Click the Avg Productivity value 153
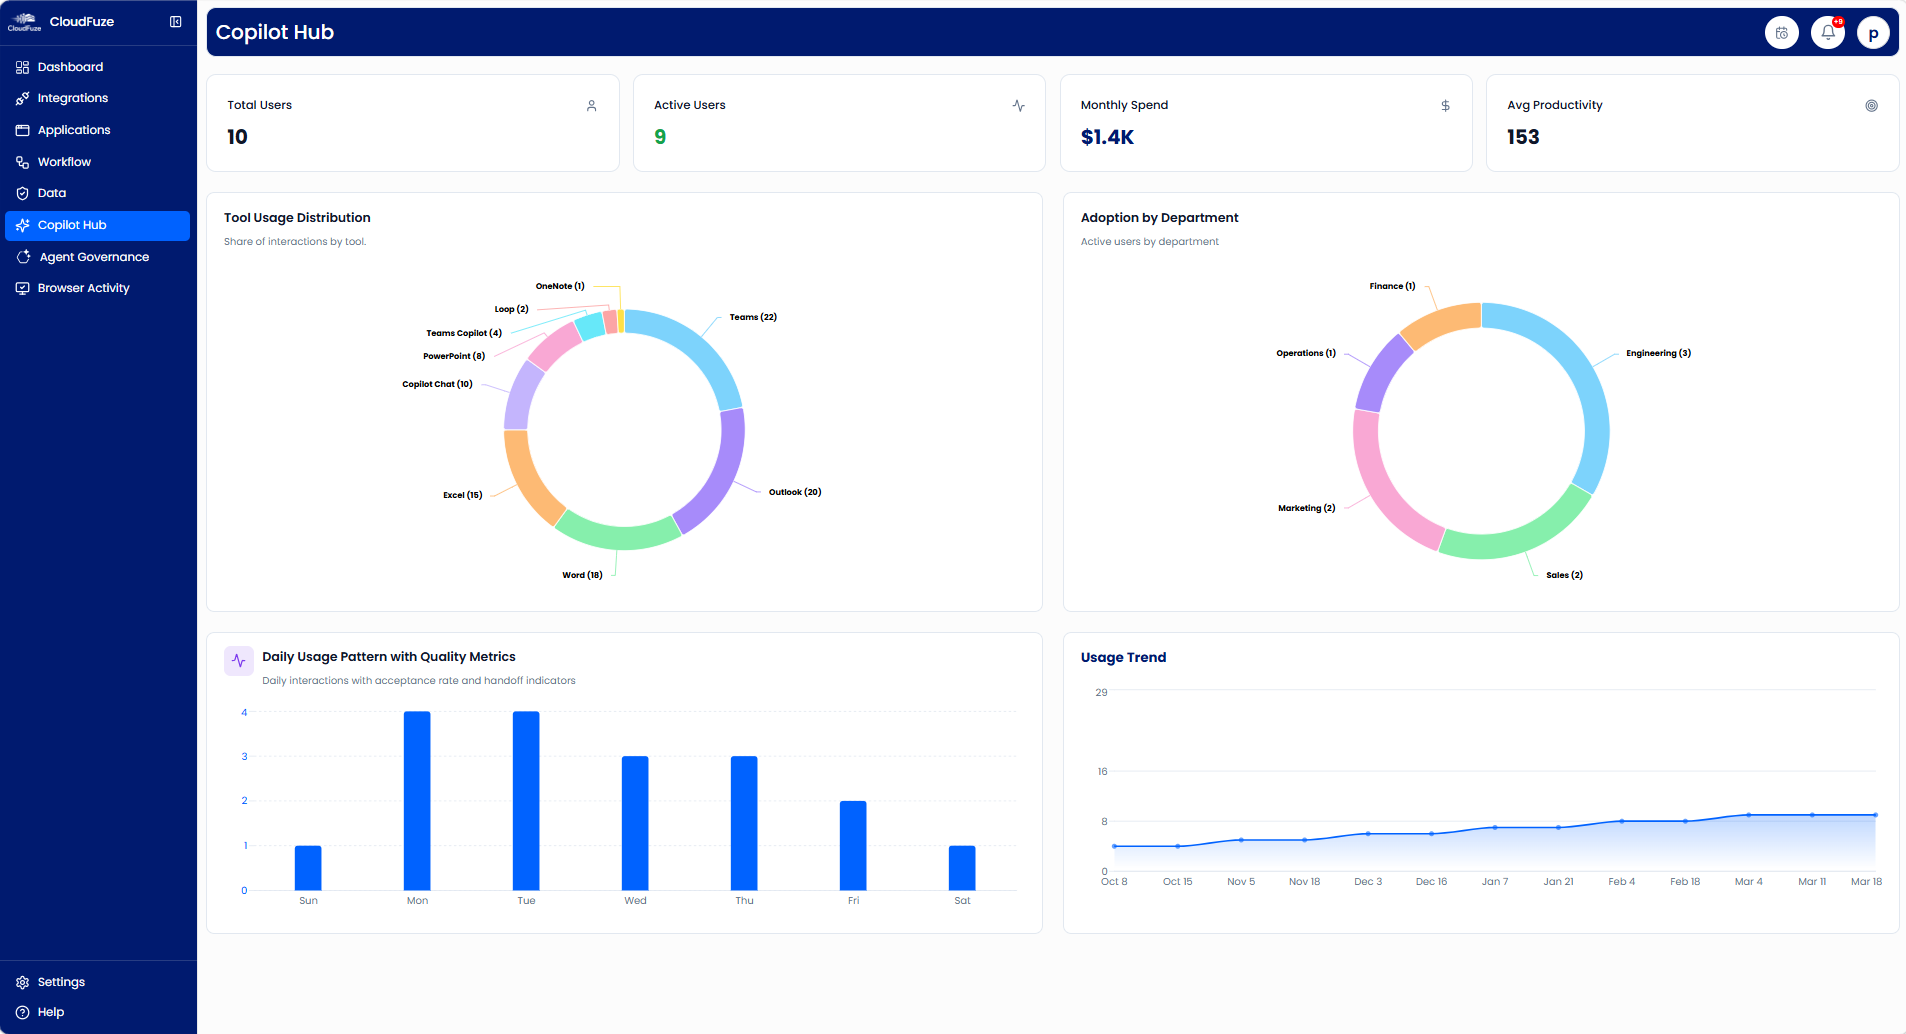 pos(1523,137)
